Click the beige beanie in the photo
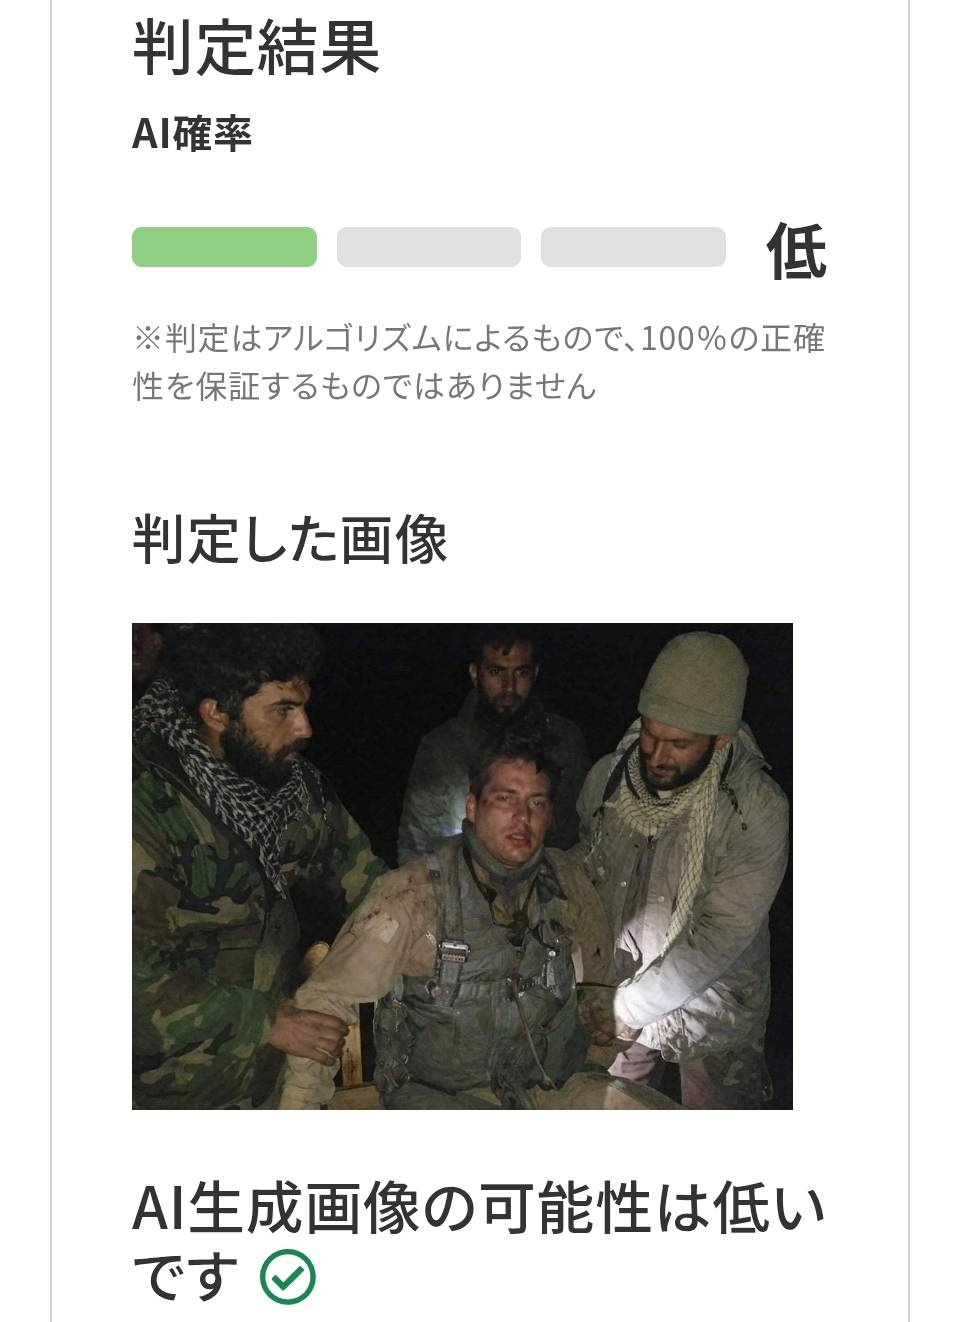959x1322 pixels. (x=693, y=679)
